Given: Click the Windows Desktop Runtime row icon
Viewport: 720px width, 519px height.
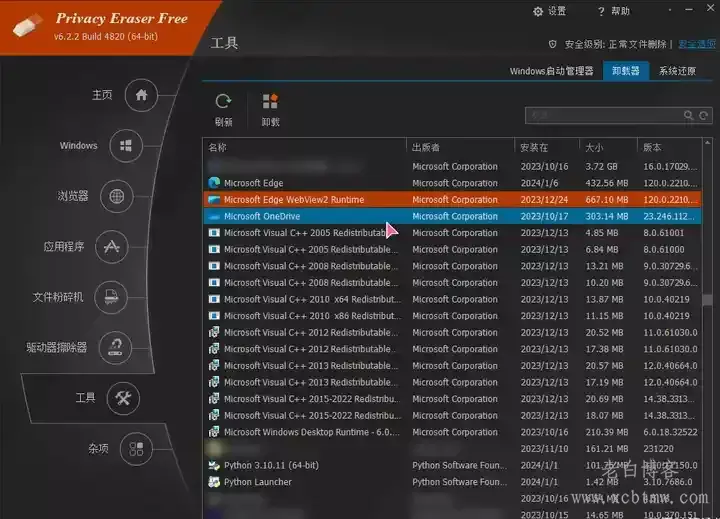Looking at the screenshot, I should click(214, 432).
